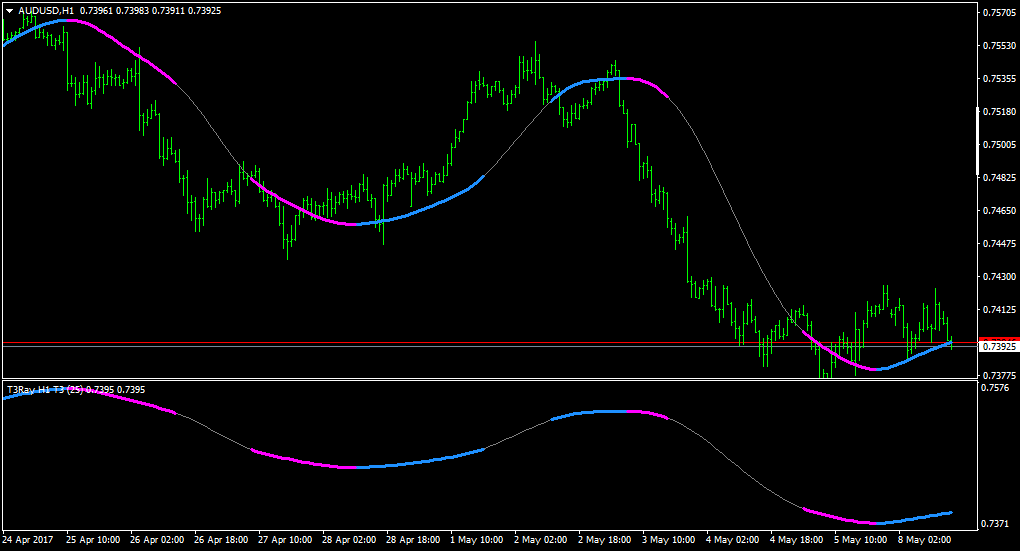1020x551 pixels.
Task: Click the 0.73925 current price tag
Action: tap(999, 347)
